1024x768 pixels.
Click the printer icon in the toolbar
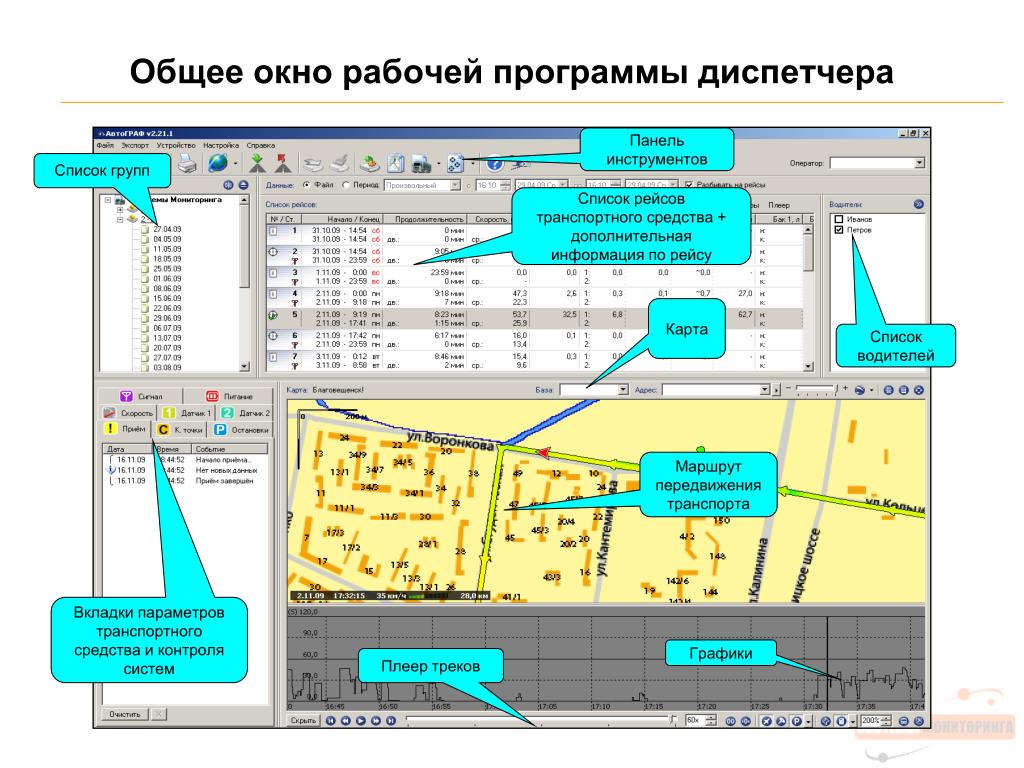pos(187,163)
